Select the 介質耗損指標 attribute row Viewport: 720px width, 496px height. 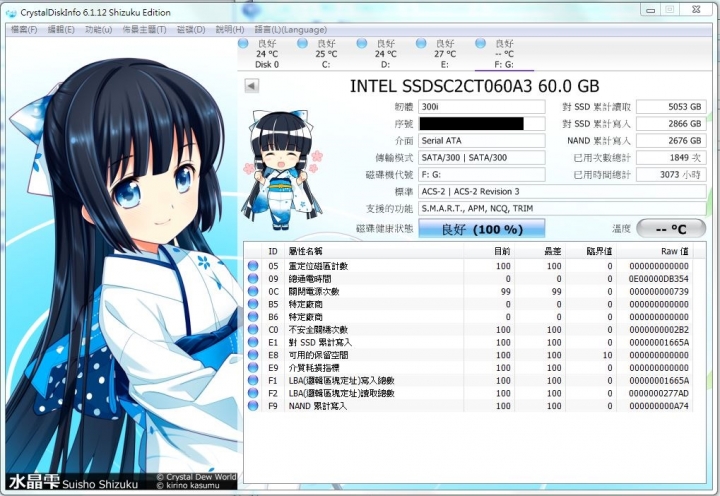point(468,367)
